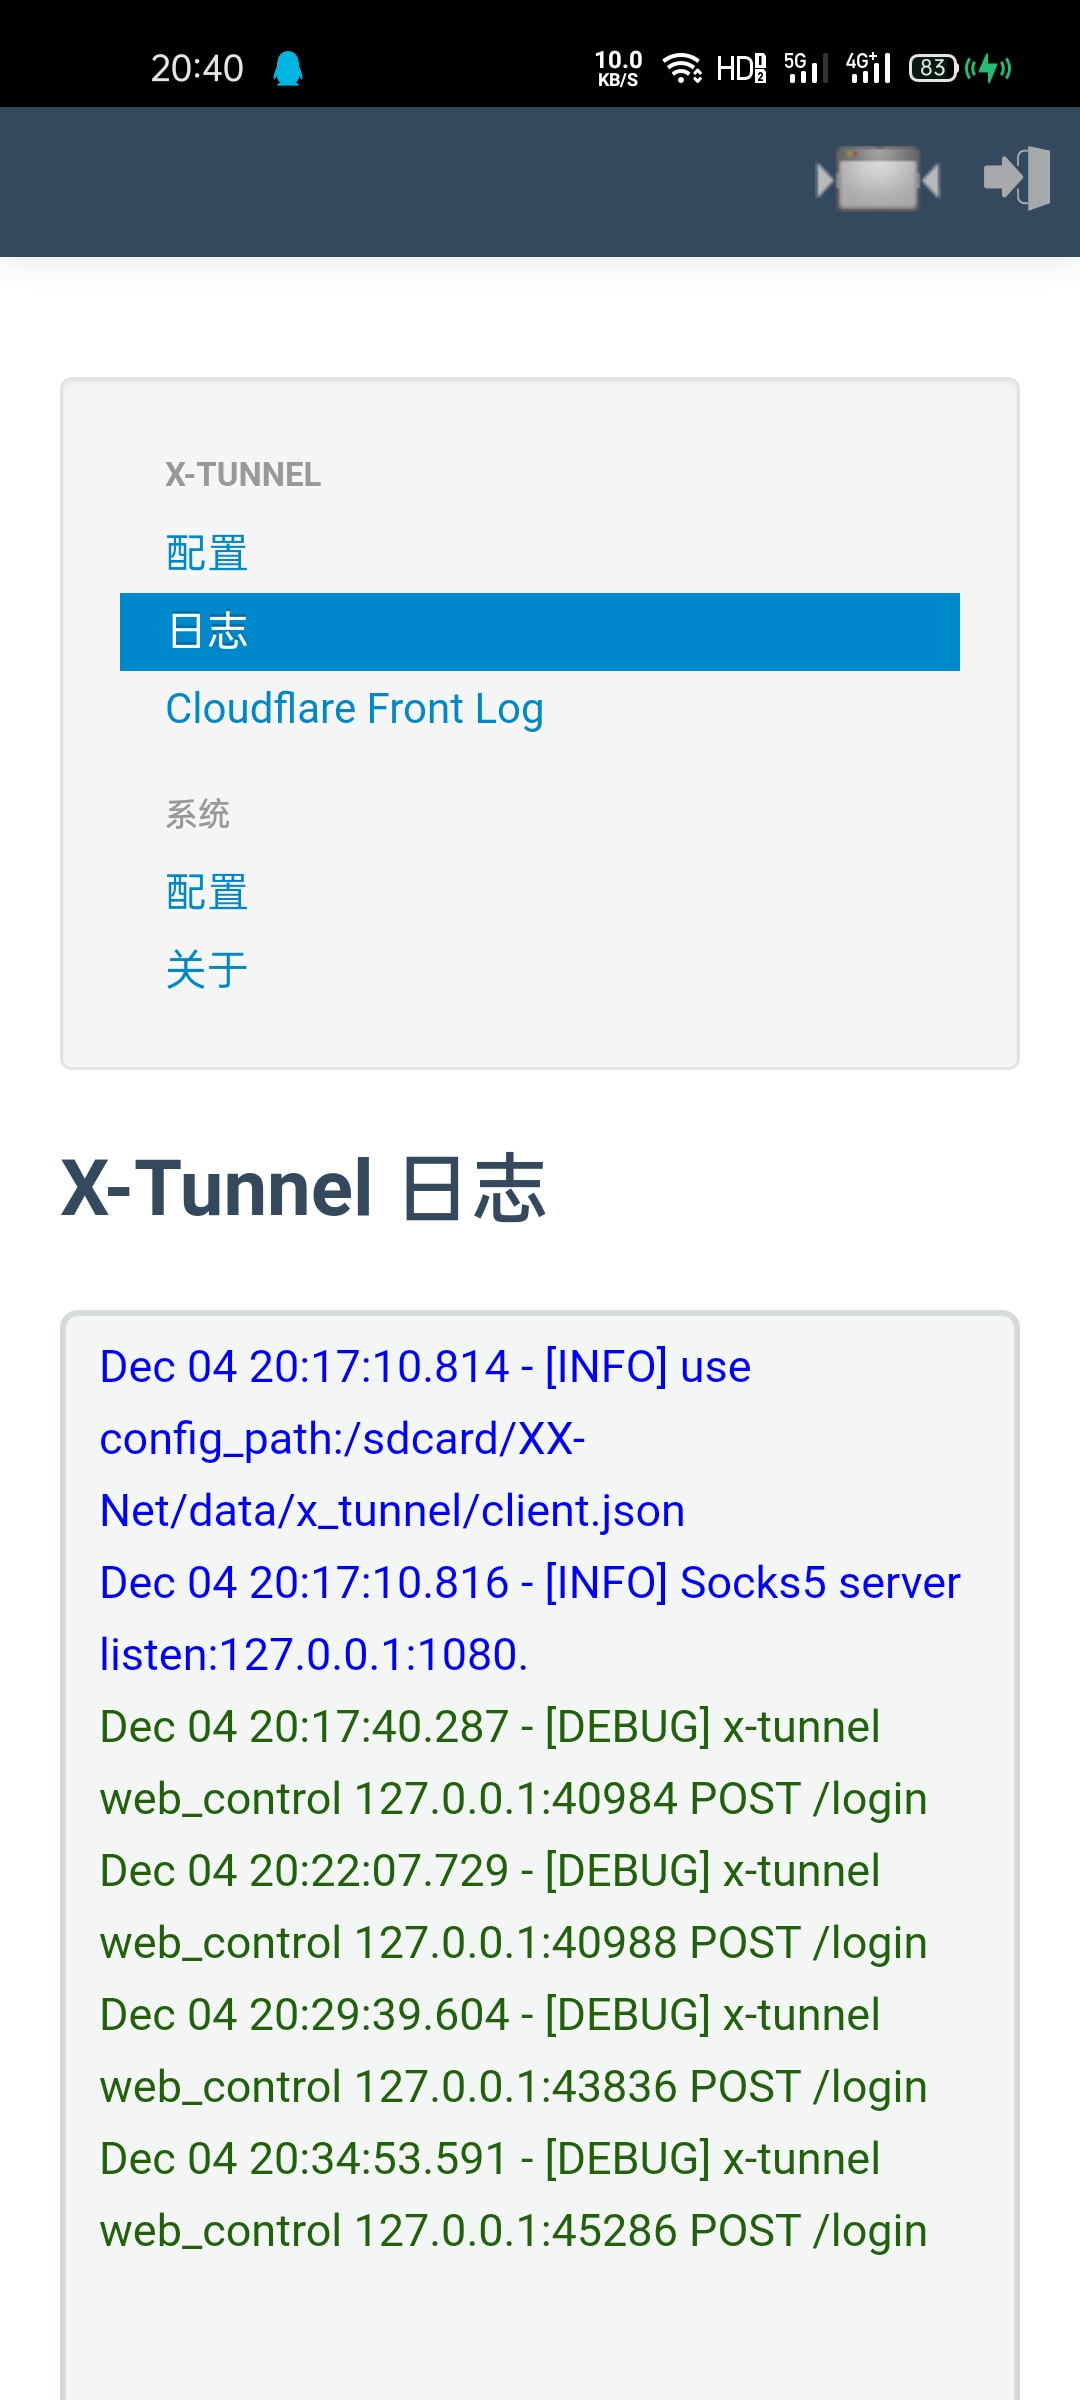Viewport: 1080px width, 2400px height.
Task: Open 配置 under the X-TUNNEL section
Action: 208,552
